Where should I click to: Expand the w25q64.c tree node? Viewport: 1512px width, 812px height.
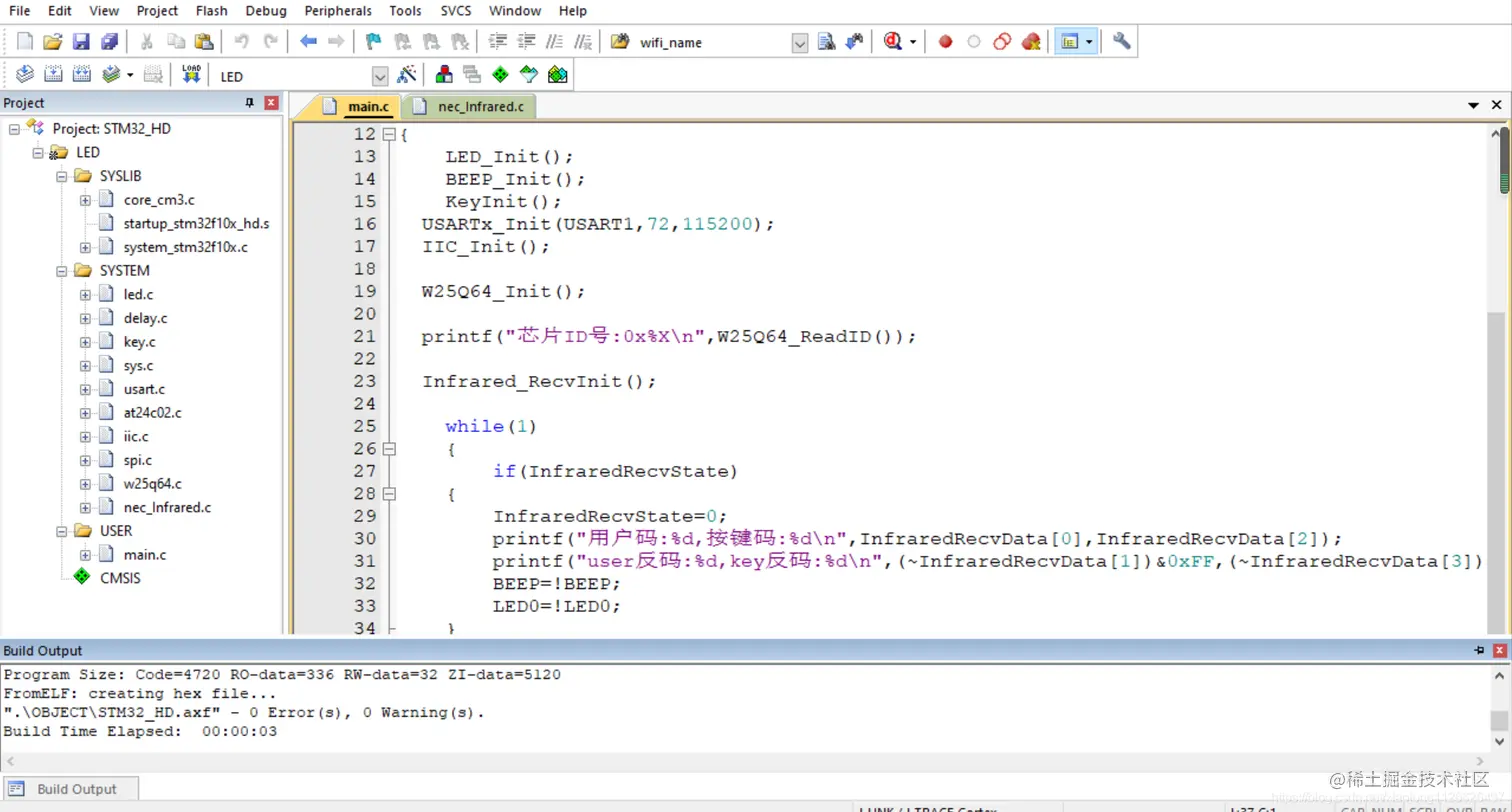(86, 484)
